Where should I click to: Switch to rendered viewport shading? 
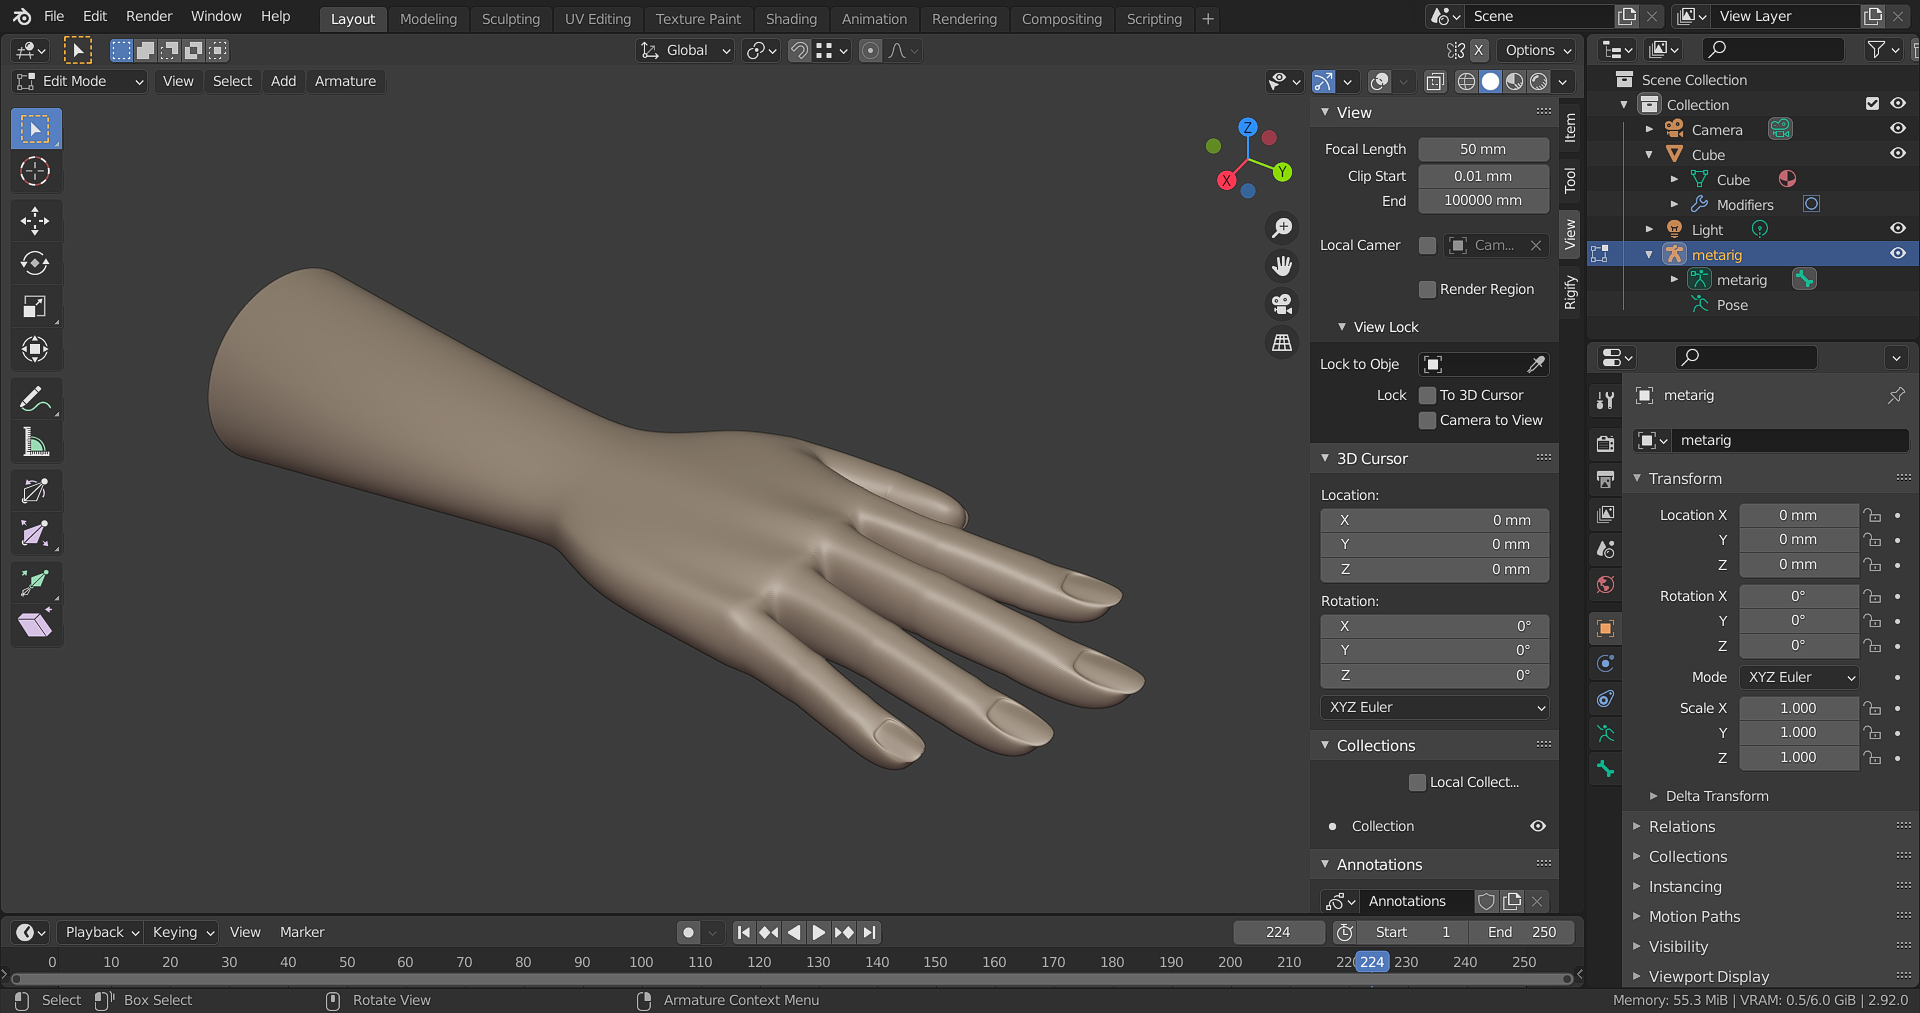[x=1539, y=82]
